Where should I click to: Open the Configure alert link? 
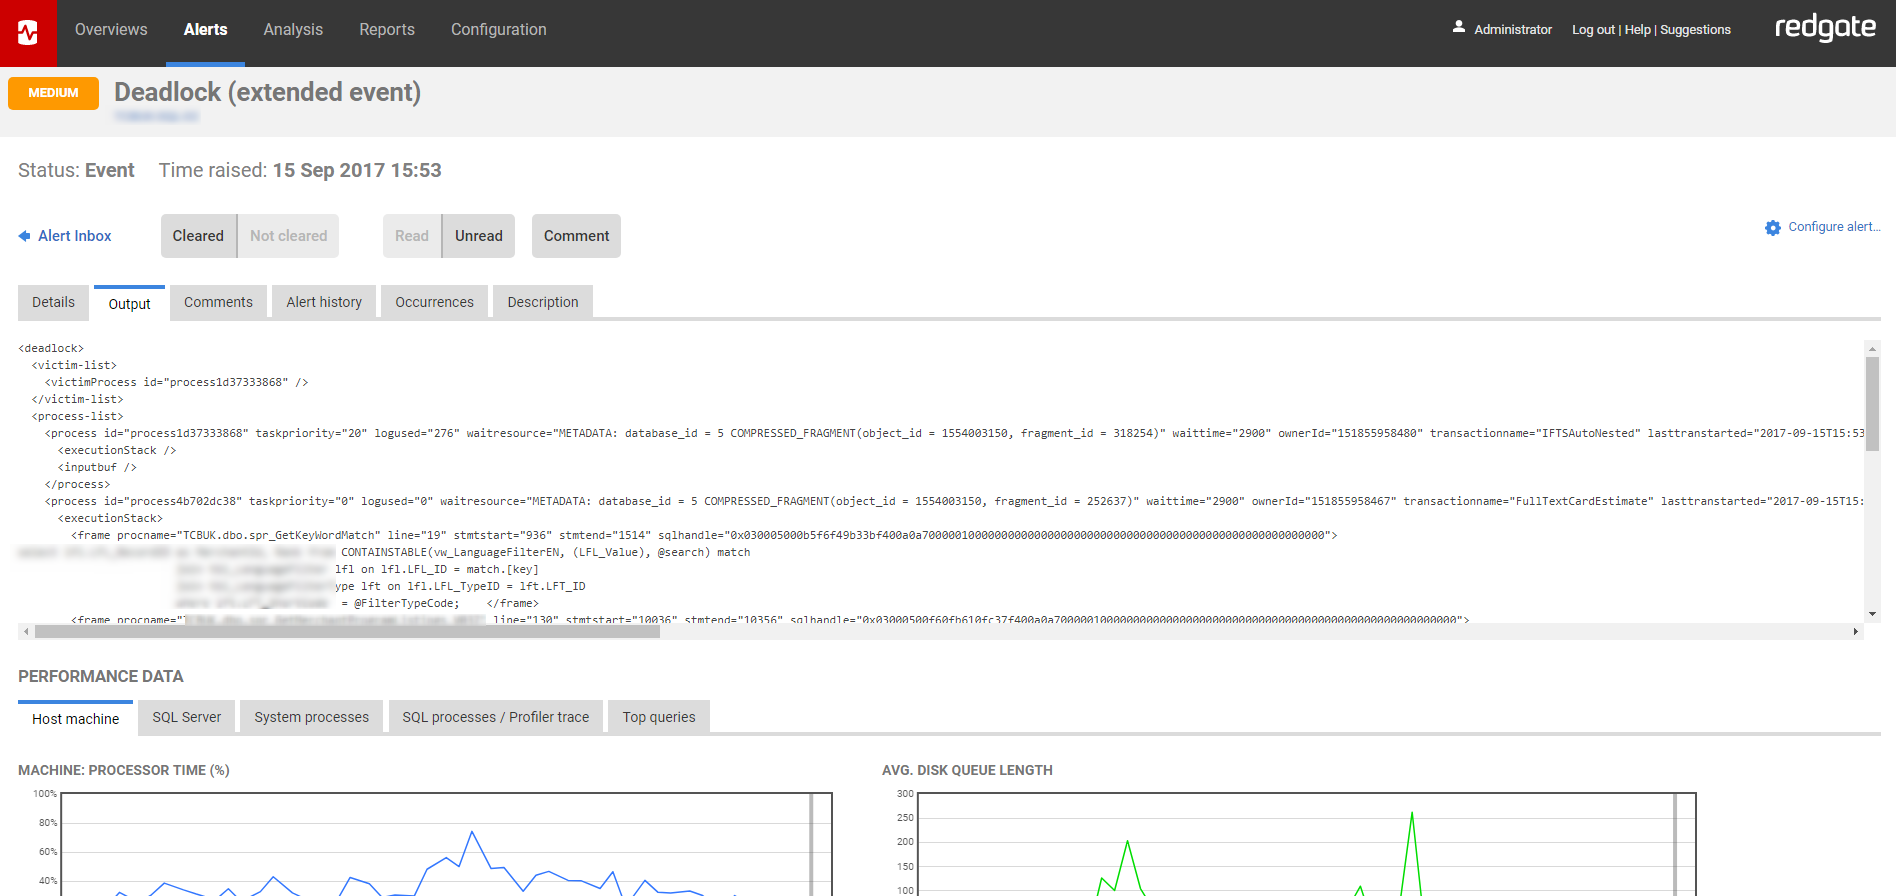[1834, 227]
